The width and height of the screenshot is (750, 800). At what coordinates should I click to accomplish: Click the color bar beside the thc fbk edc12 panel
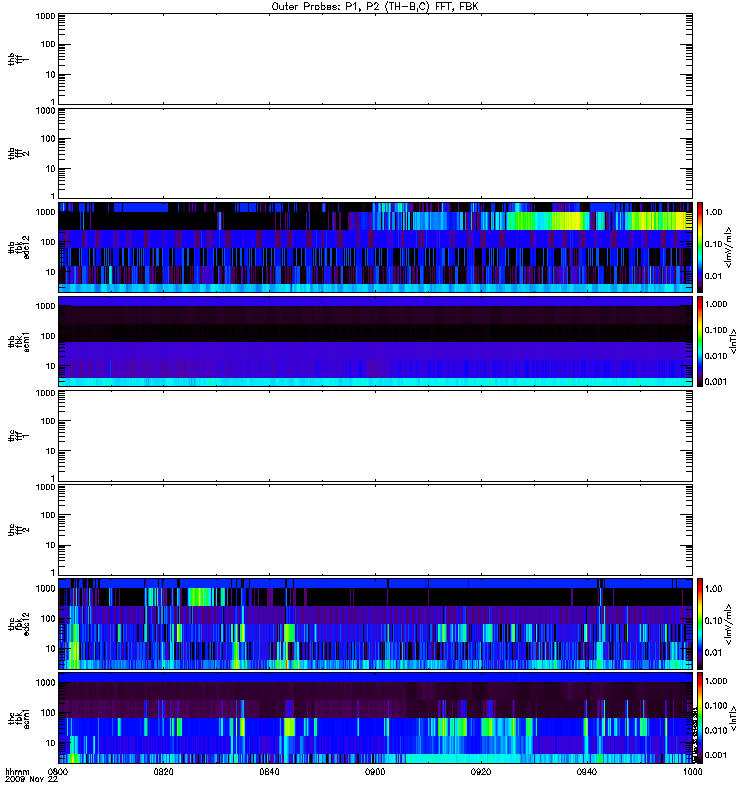700,624
